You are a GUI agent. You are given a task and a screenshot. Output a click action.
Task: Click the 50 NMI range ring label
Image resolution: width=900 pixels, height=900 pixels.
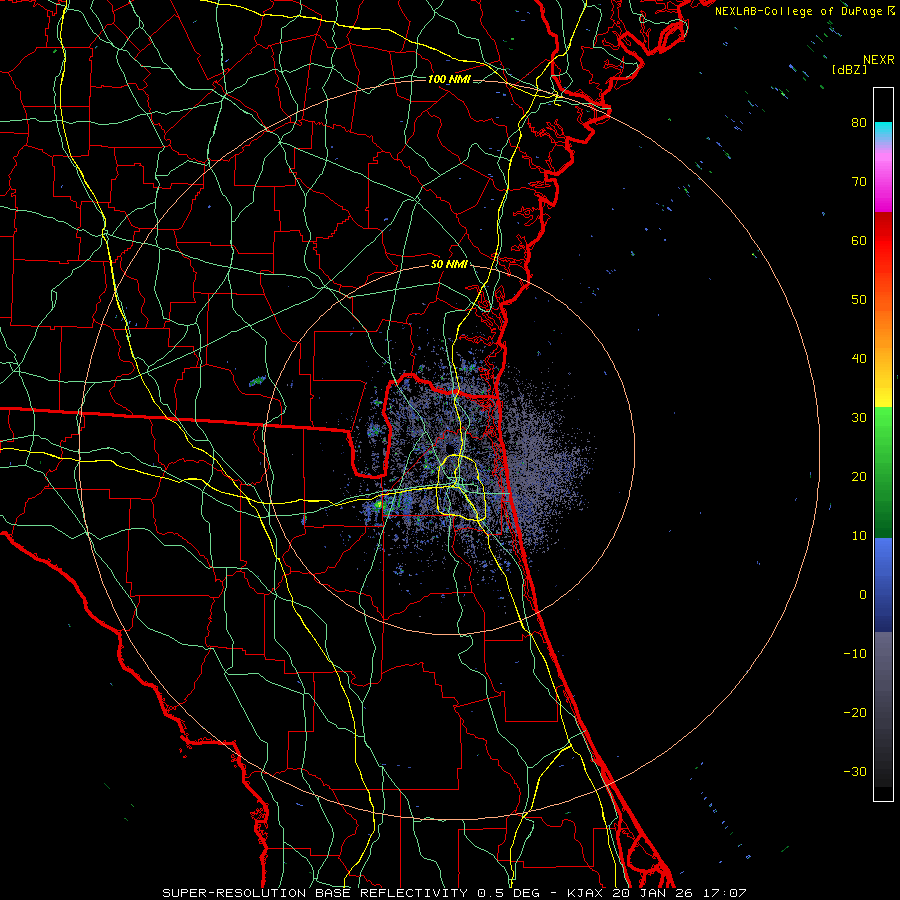click(449, 265)
